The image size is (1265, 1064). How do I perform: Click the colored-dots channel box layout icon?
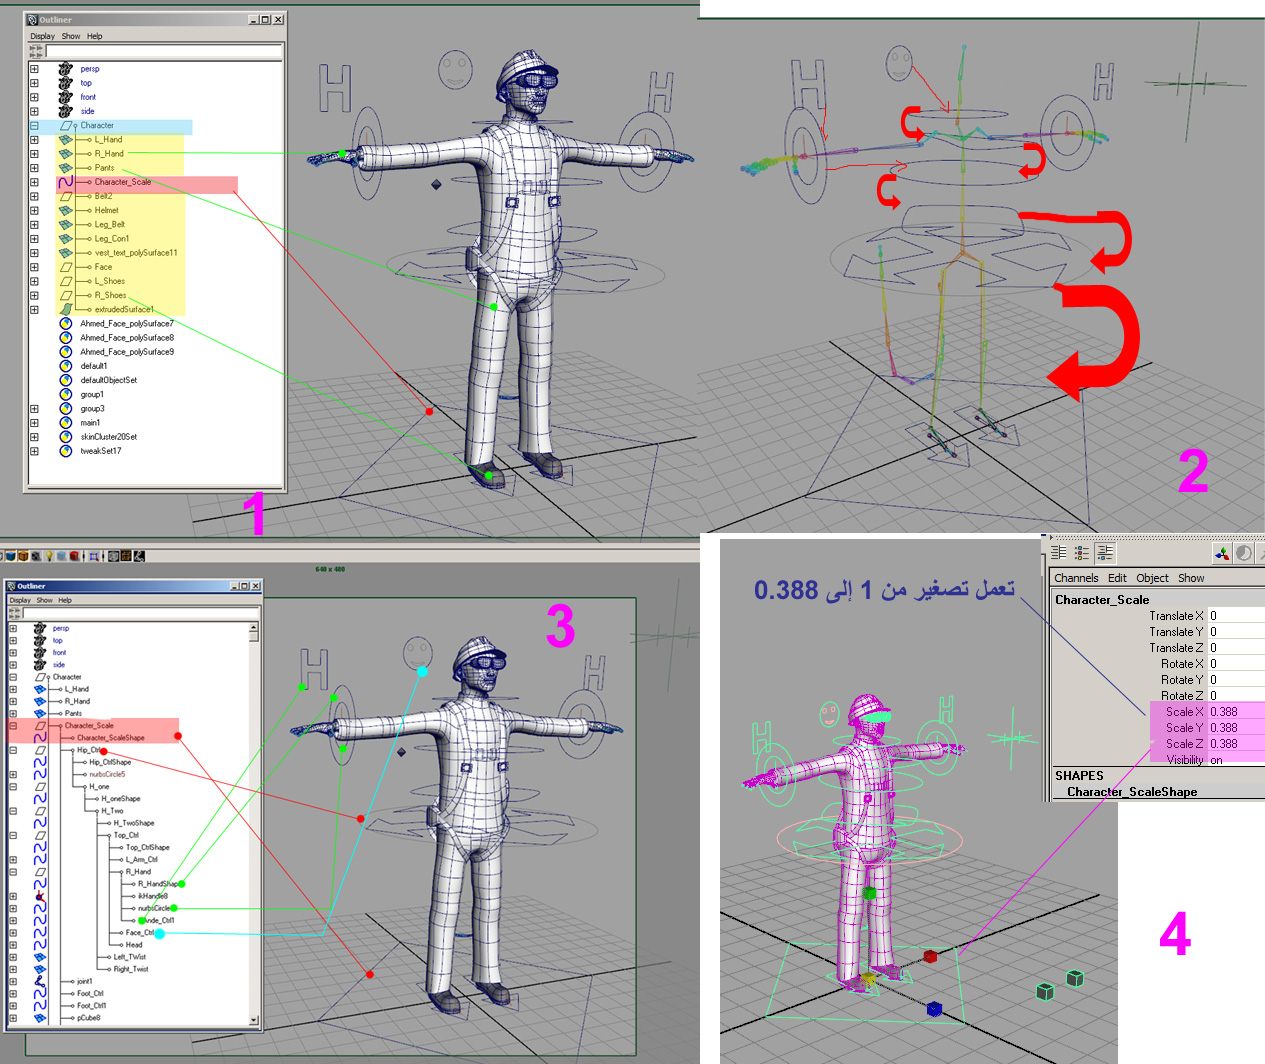(1081, 552)
